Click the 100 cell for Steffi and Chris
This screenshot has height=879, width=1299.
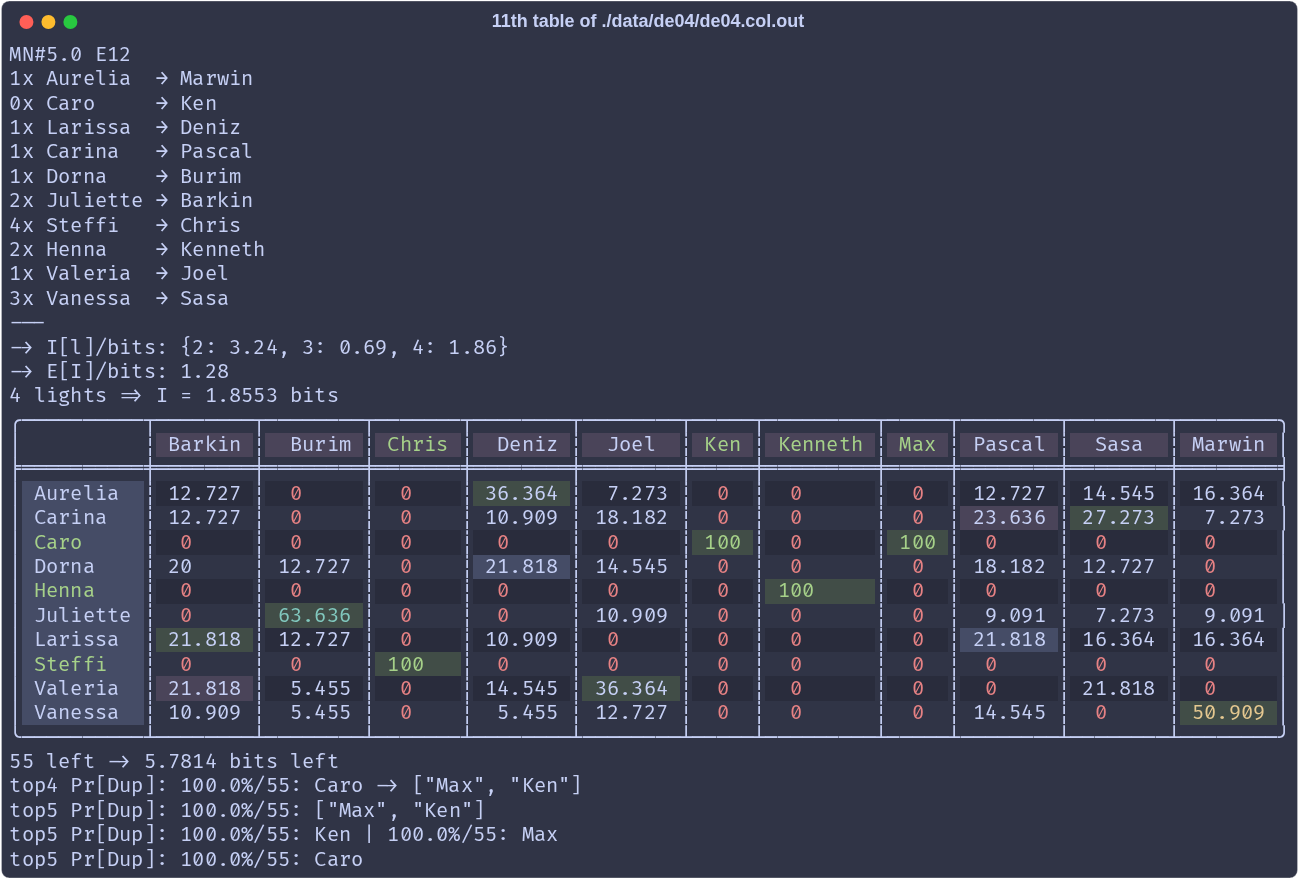pos(417,664)
